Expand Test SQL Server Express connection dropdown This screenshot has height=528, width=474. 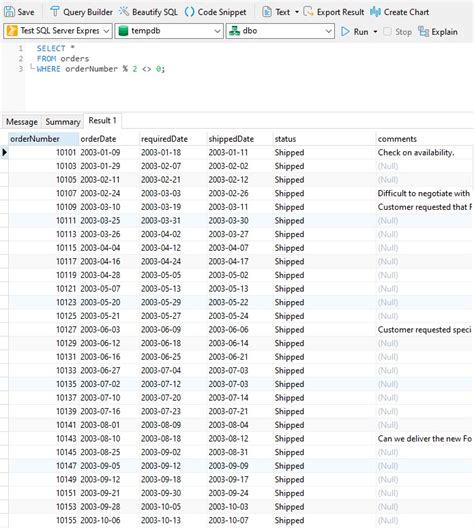(x=106, y=31)
